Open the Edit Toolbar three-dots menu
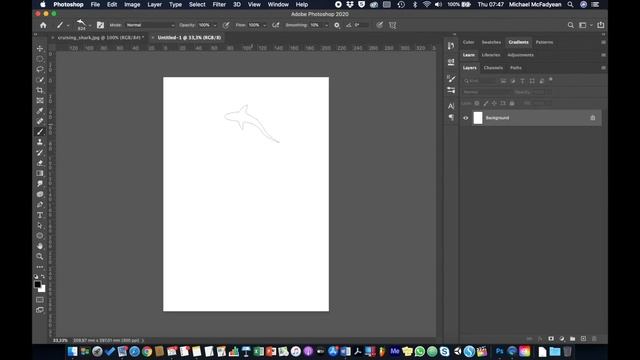 point(40,267)
